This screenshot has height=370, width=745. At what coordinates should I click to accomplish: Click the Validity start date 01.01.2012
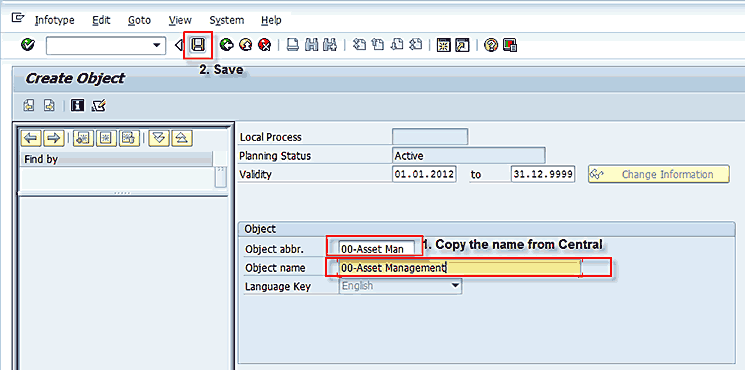click(x=424, y=174)
